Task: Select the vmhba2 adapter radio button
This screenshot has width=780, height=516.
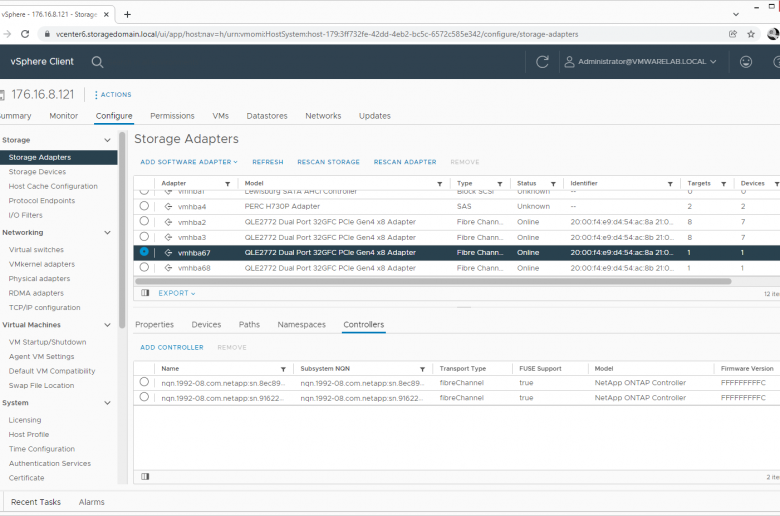Action: pos(144,221)
